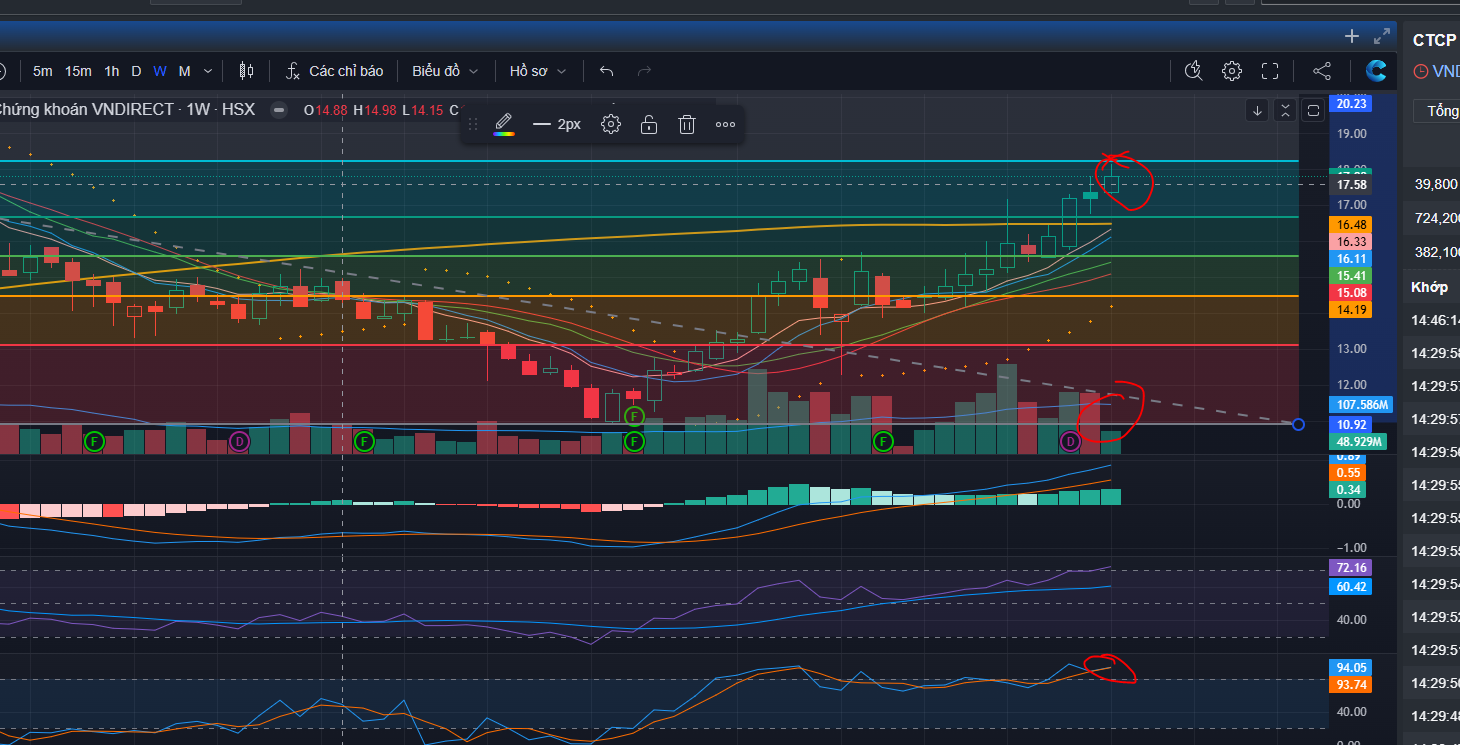Open the pencil line color picker
This screenshot has width=1460, height=745.
(504, 124)
